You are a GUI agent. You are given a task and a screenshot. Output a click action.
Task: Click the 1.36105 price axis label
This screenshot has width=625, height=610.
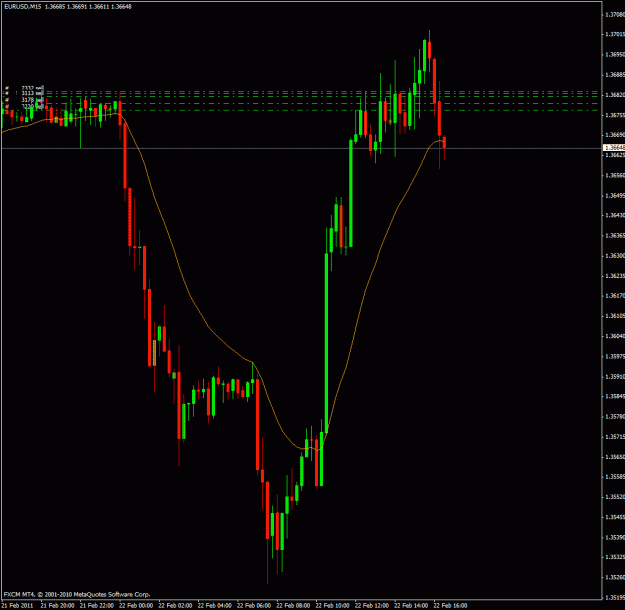[x=615, y=316]
